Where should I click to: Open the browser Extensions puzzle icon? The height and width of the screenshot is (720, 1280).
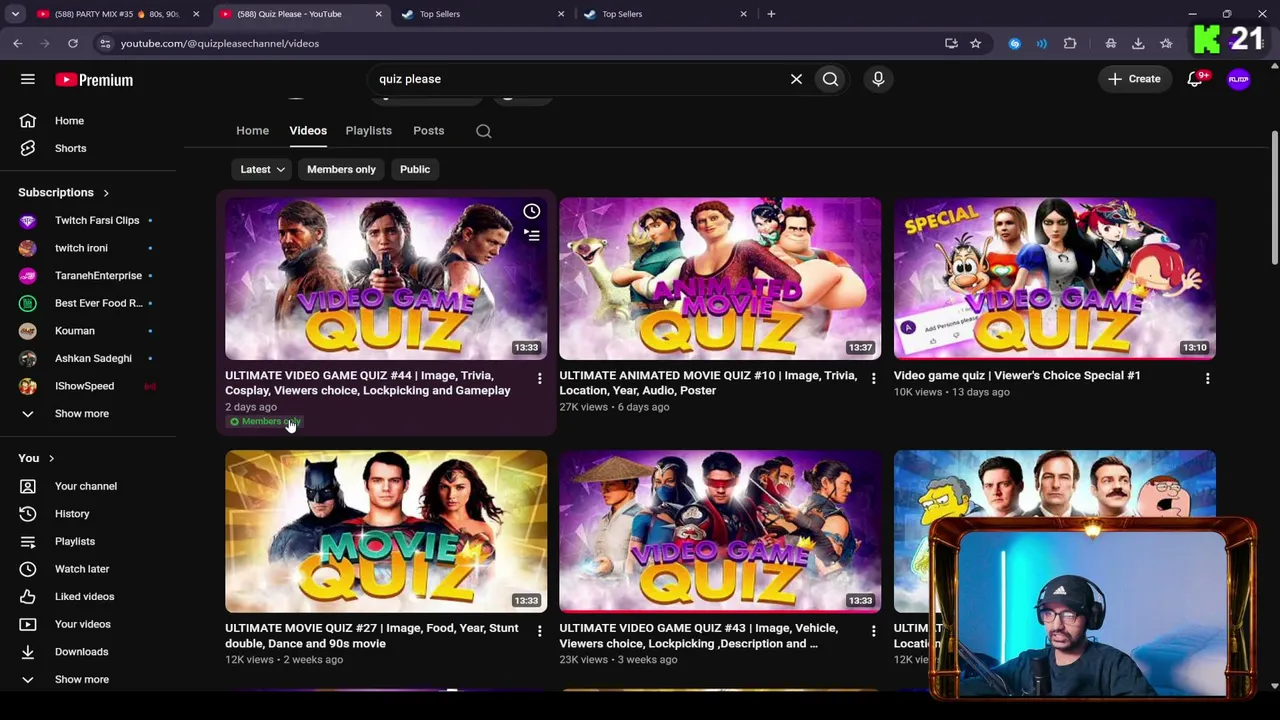[1070, 43]
